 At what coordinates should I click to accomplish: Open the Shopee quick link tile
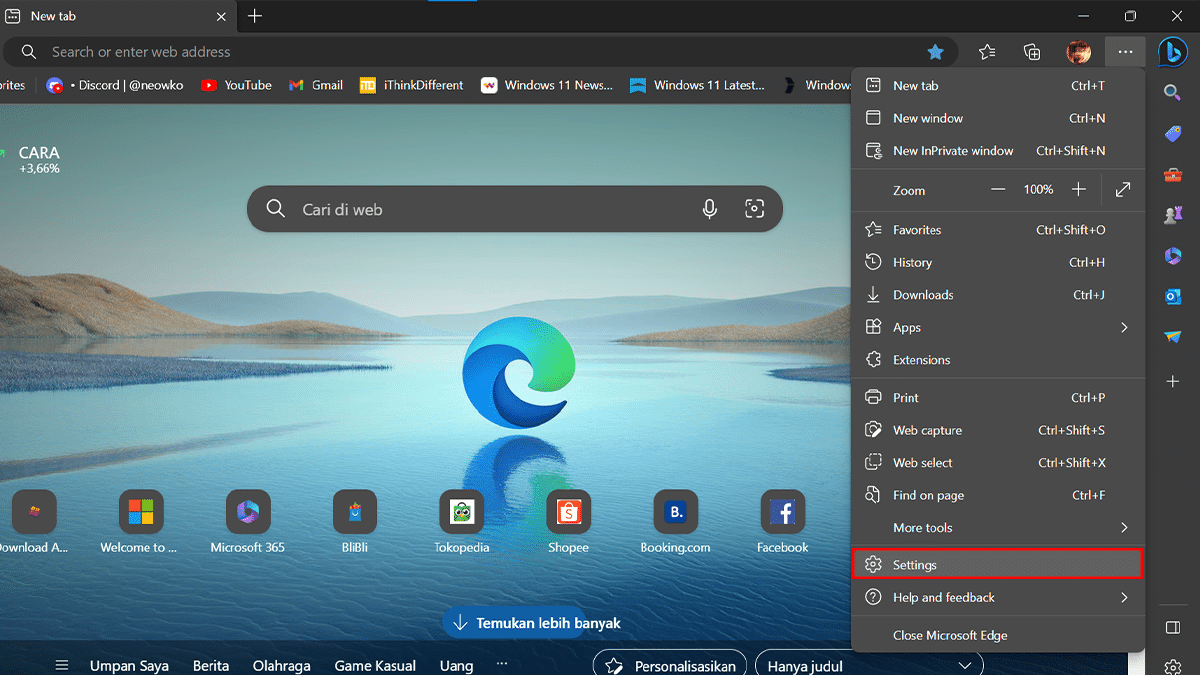pos(568,513)
